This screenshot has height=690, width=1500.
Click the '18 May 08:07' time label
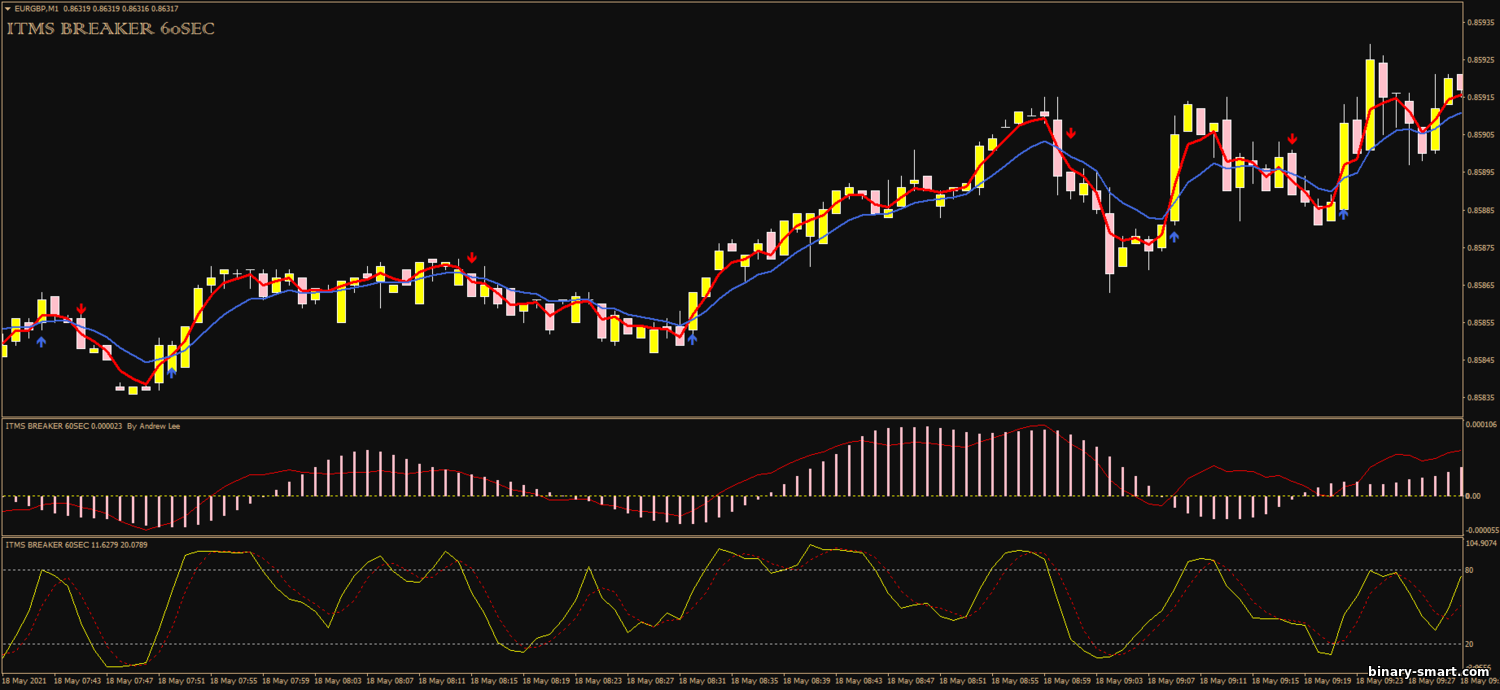pyautogui.click(x=390, y=680)
